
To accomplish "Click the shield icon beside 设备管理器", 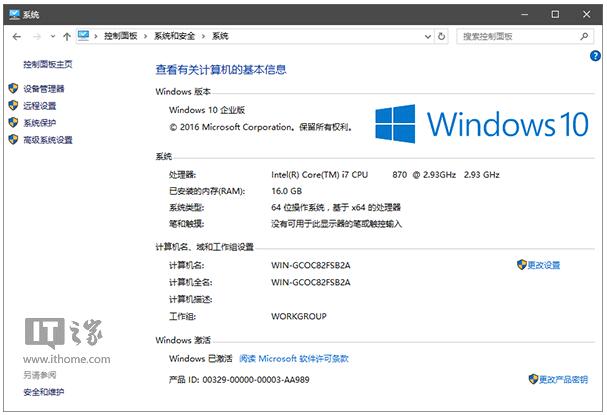I will 14,89.
